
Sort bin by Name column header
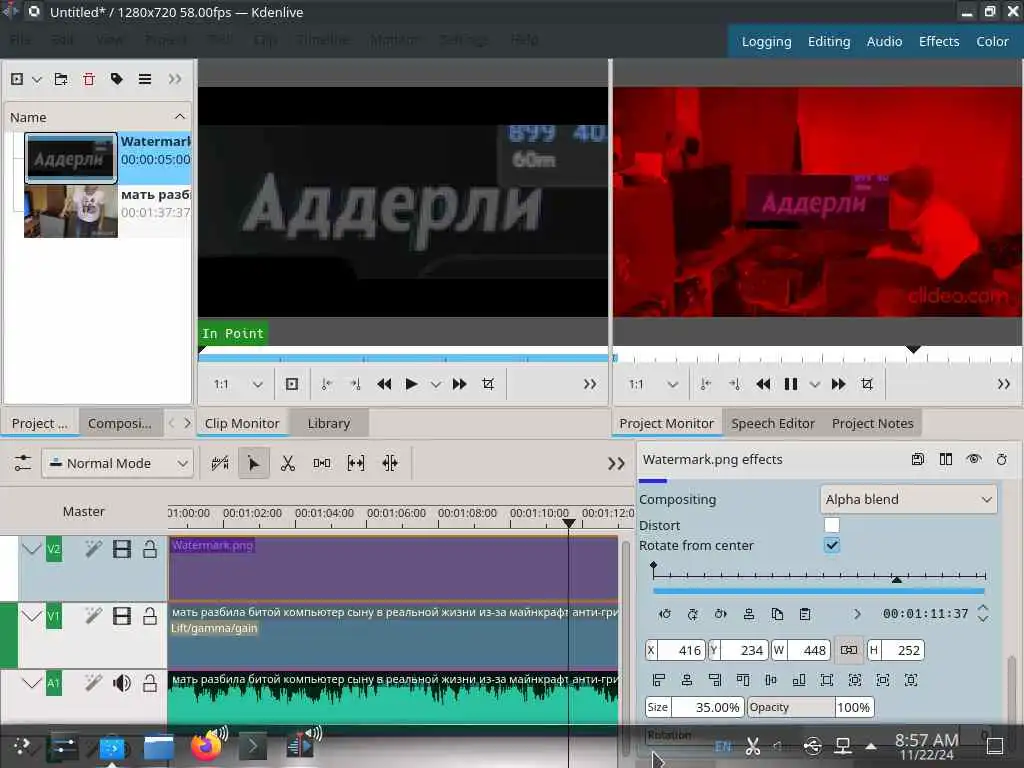[x=97, y=117]
